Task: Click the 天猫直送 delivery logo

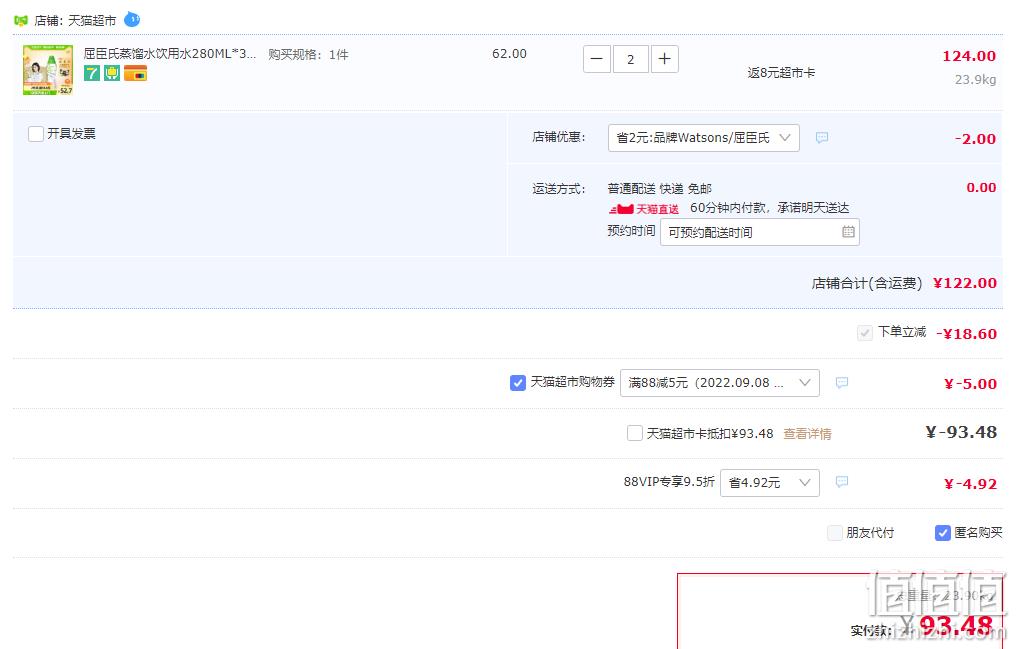Action: point(643,209)
